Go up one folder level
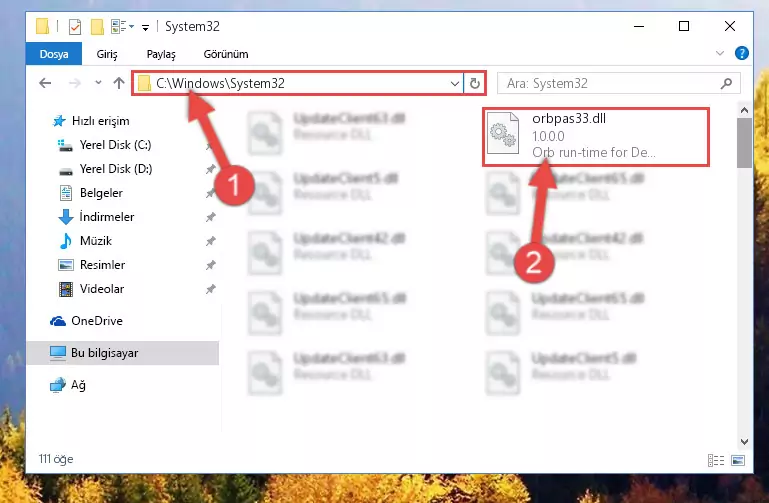The width and height of the screenshot is (769, 503). (119, 83)
